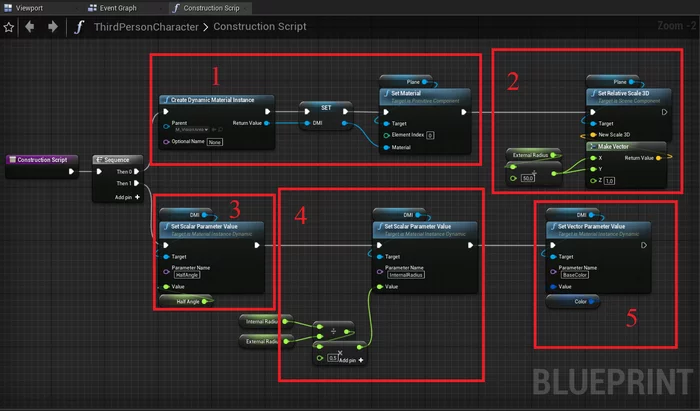This screenshot has height=411, width=700.
Task: Click Set Vector Parameter output exec pin
Action: pos(644,245)
